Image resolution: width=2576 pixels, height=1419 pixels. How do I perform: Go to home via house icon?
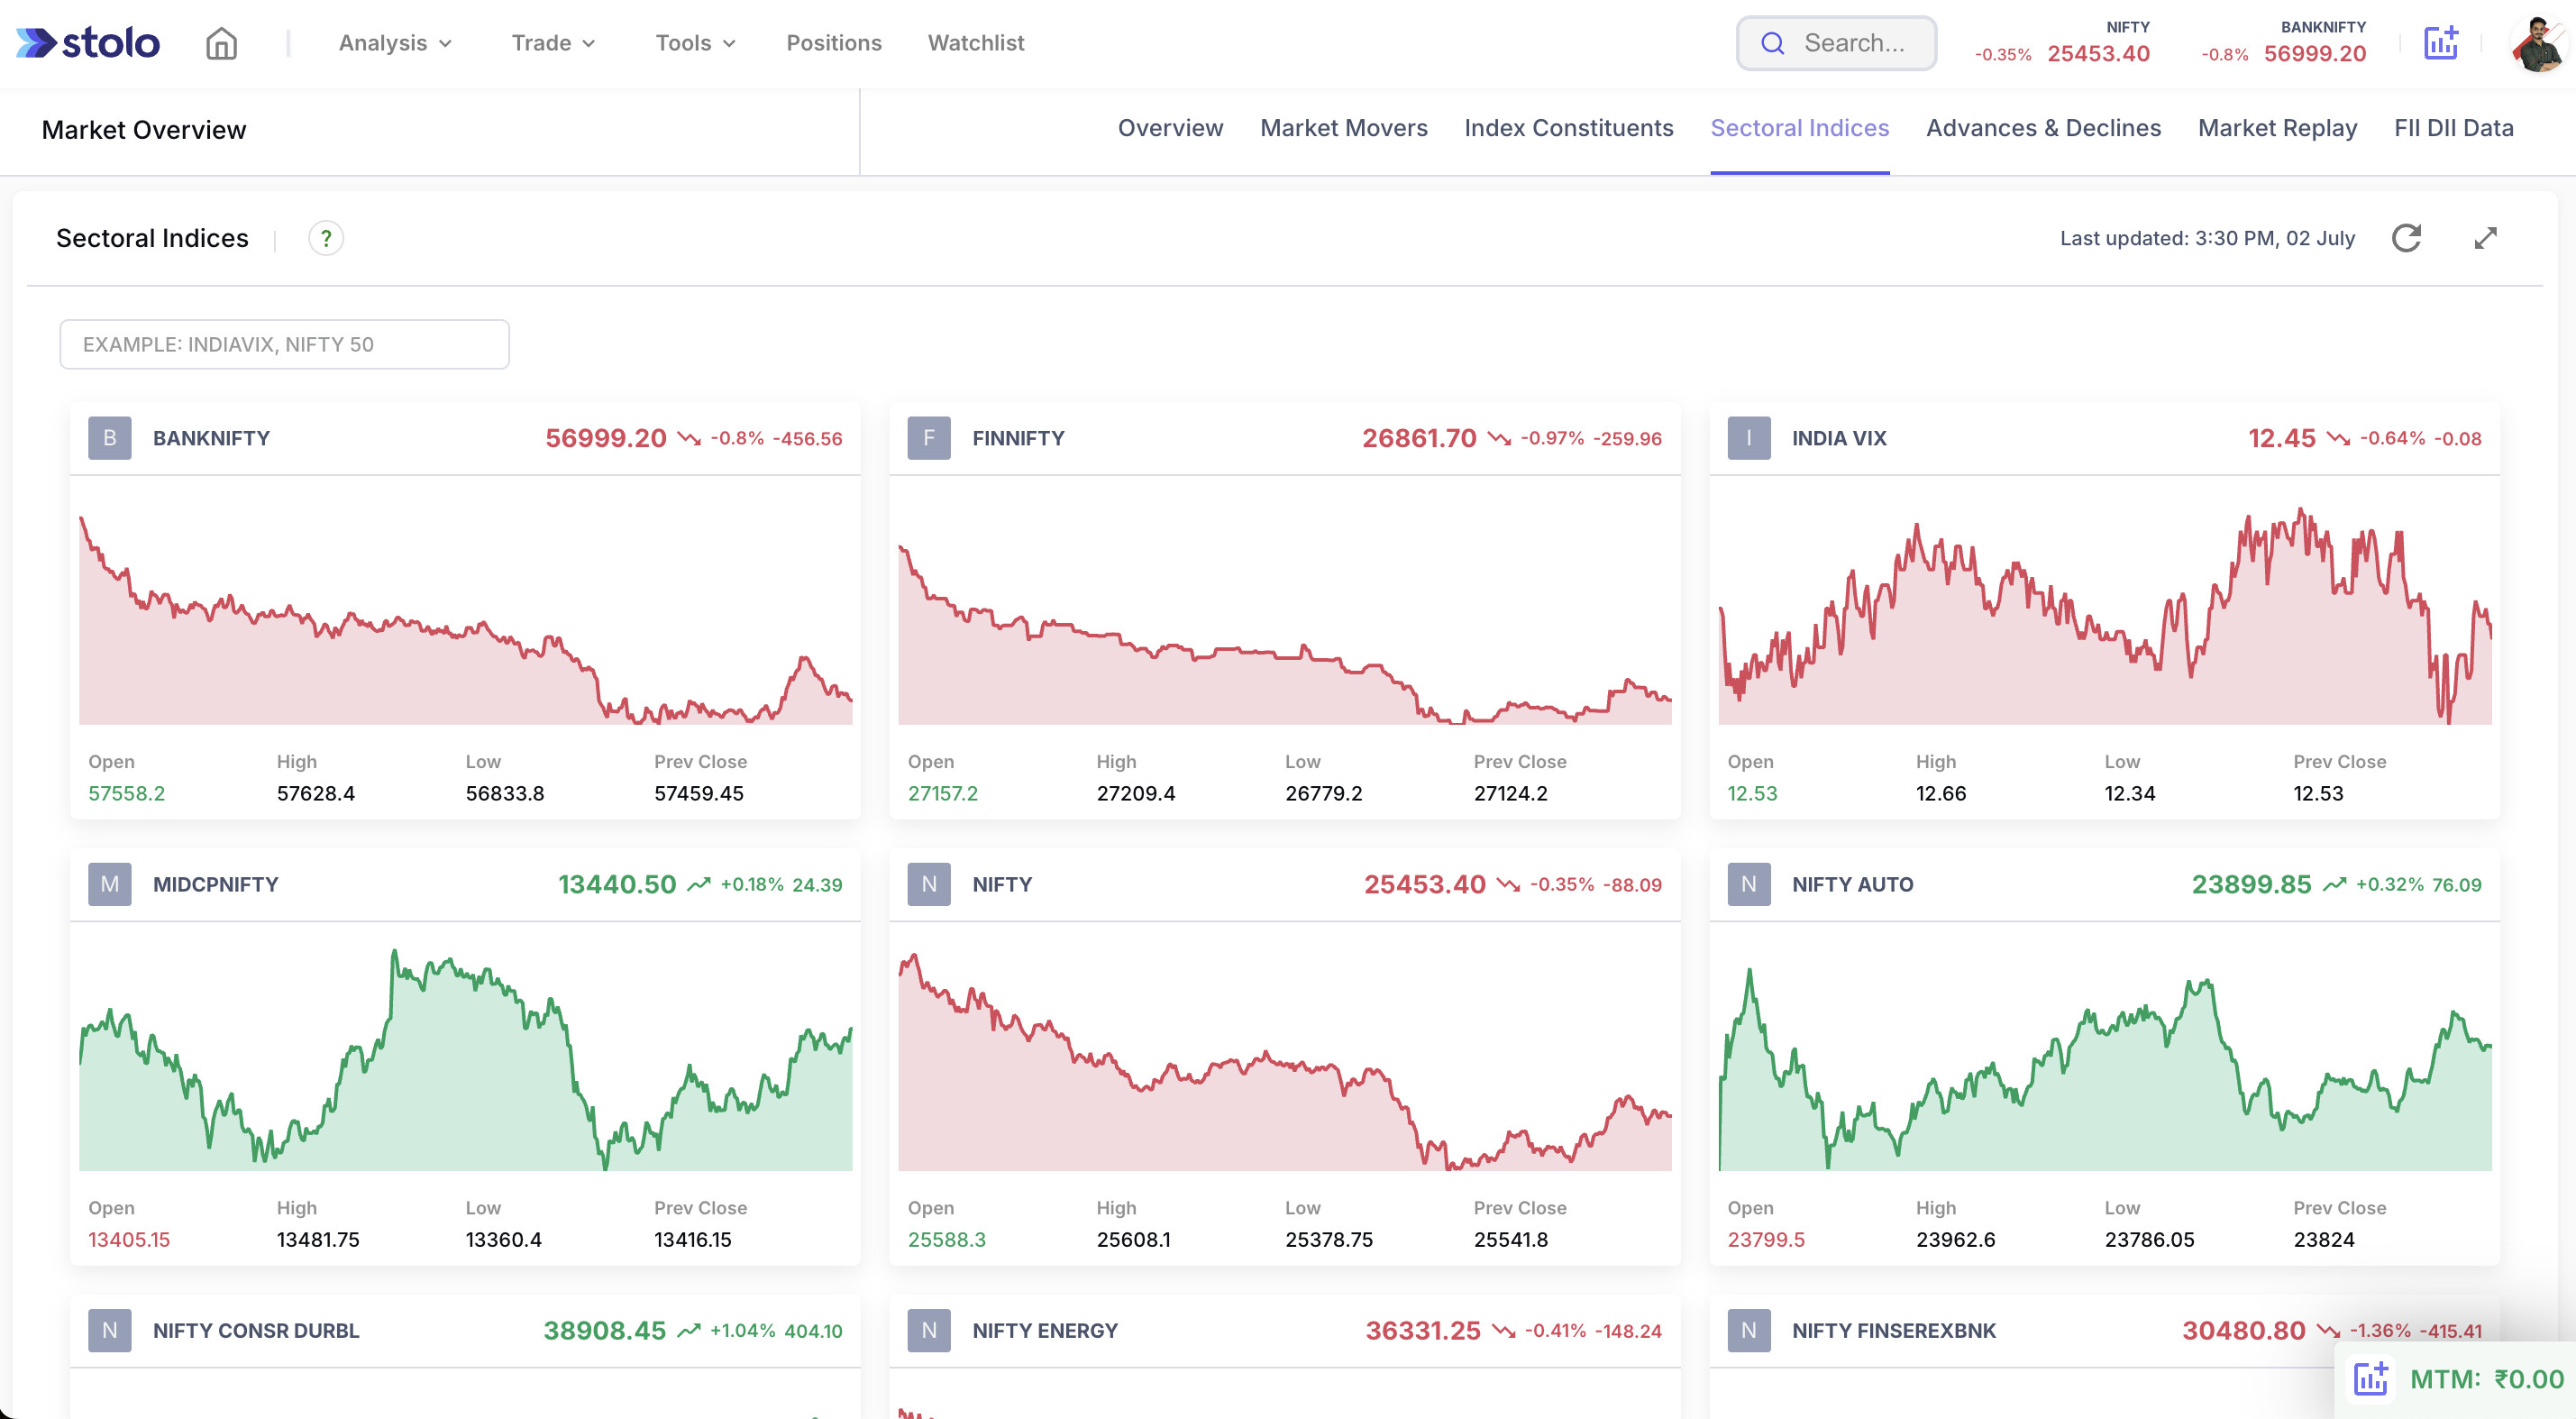tap(221, 43)
